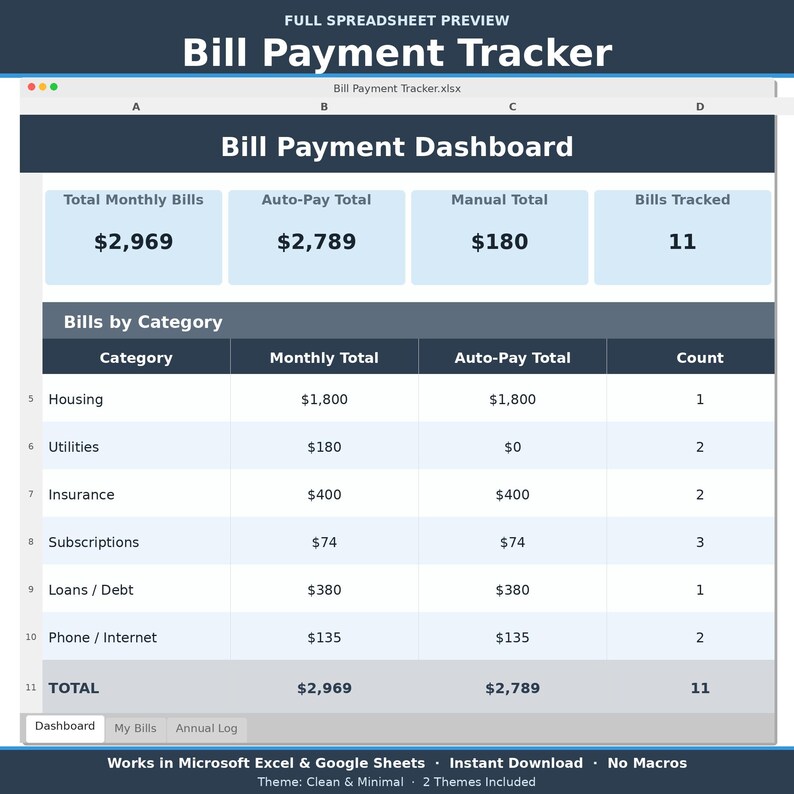
Task: Select the Dashboard sheet tab
Action: (65, 728)
